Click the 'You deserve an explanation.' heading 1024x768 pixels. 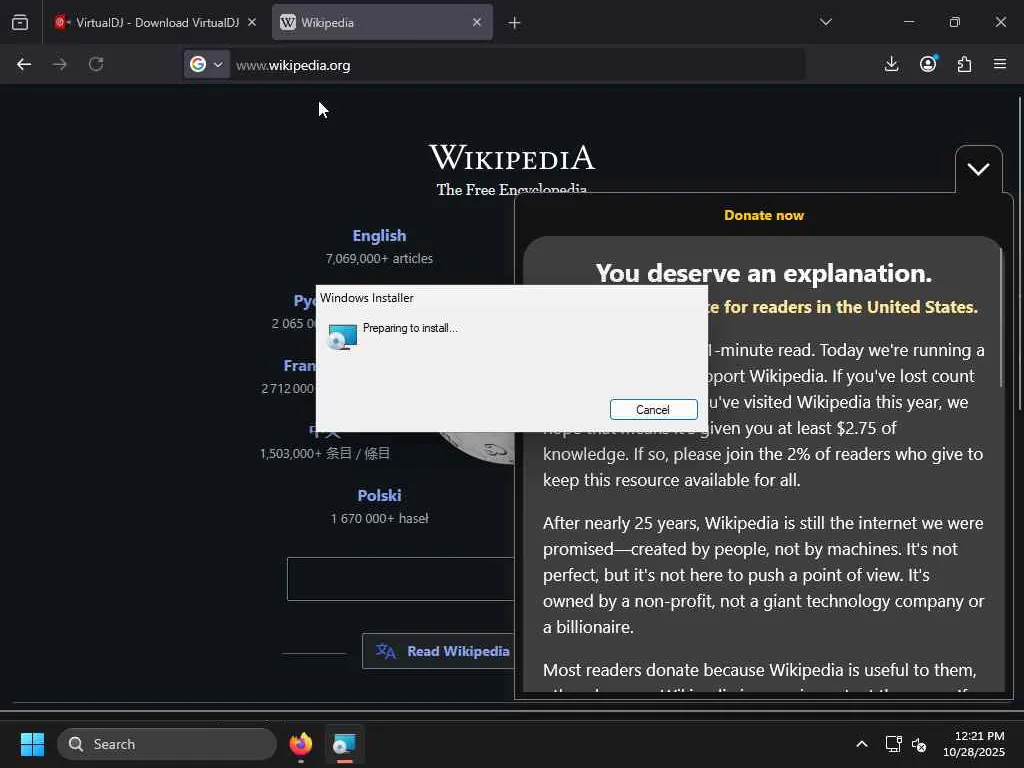(763, 274)
